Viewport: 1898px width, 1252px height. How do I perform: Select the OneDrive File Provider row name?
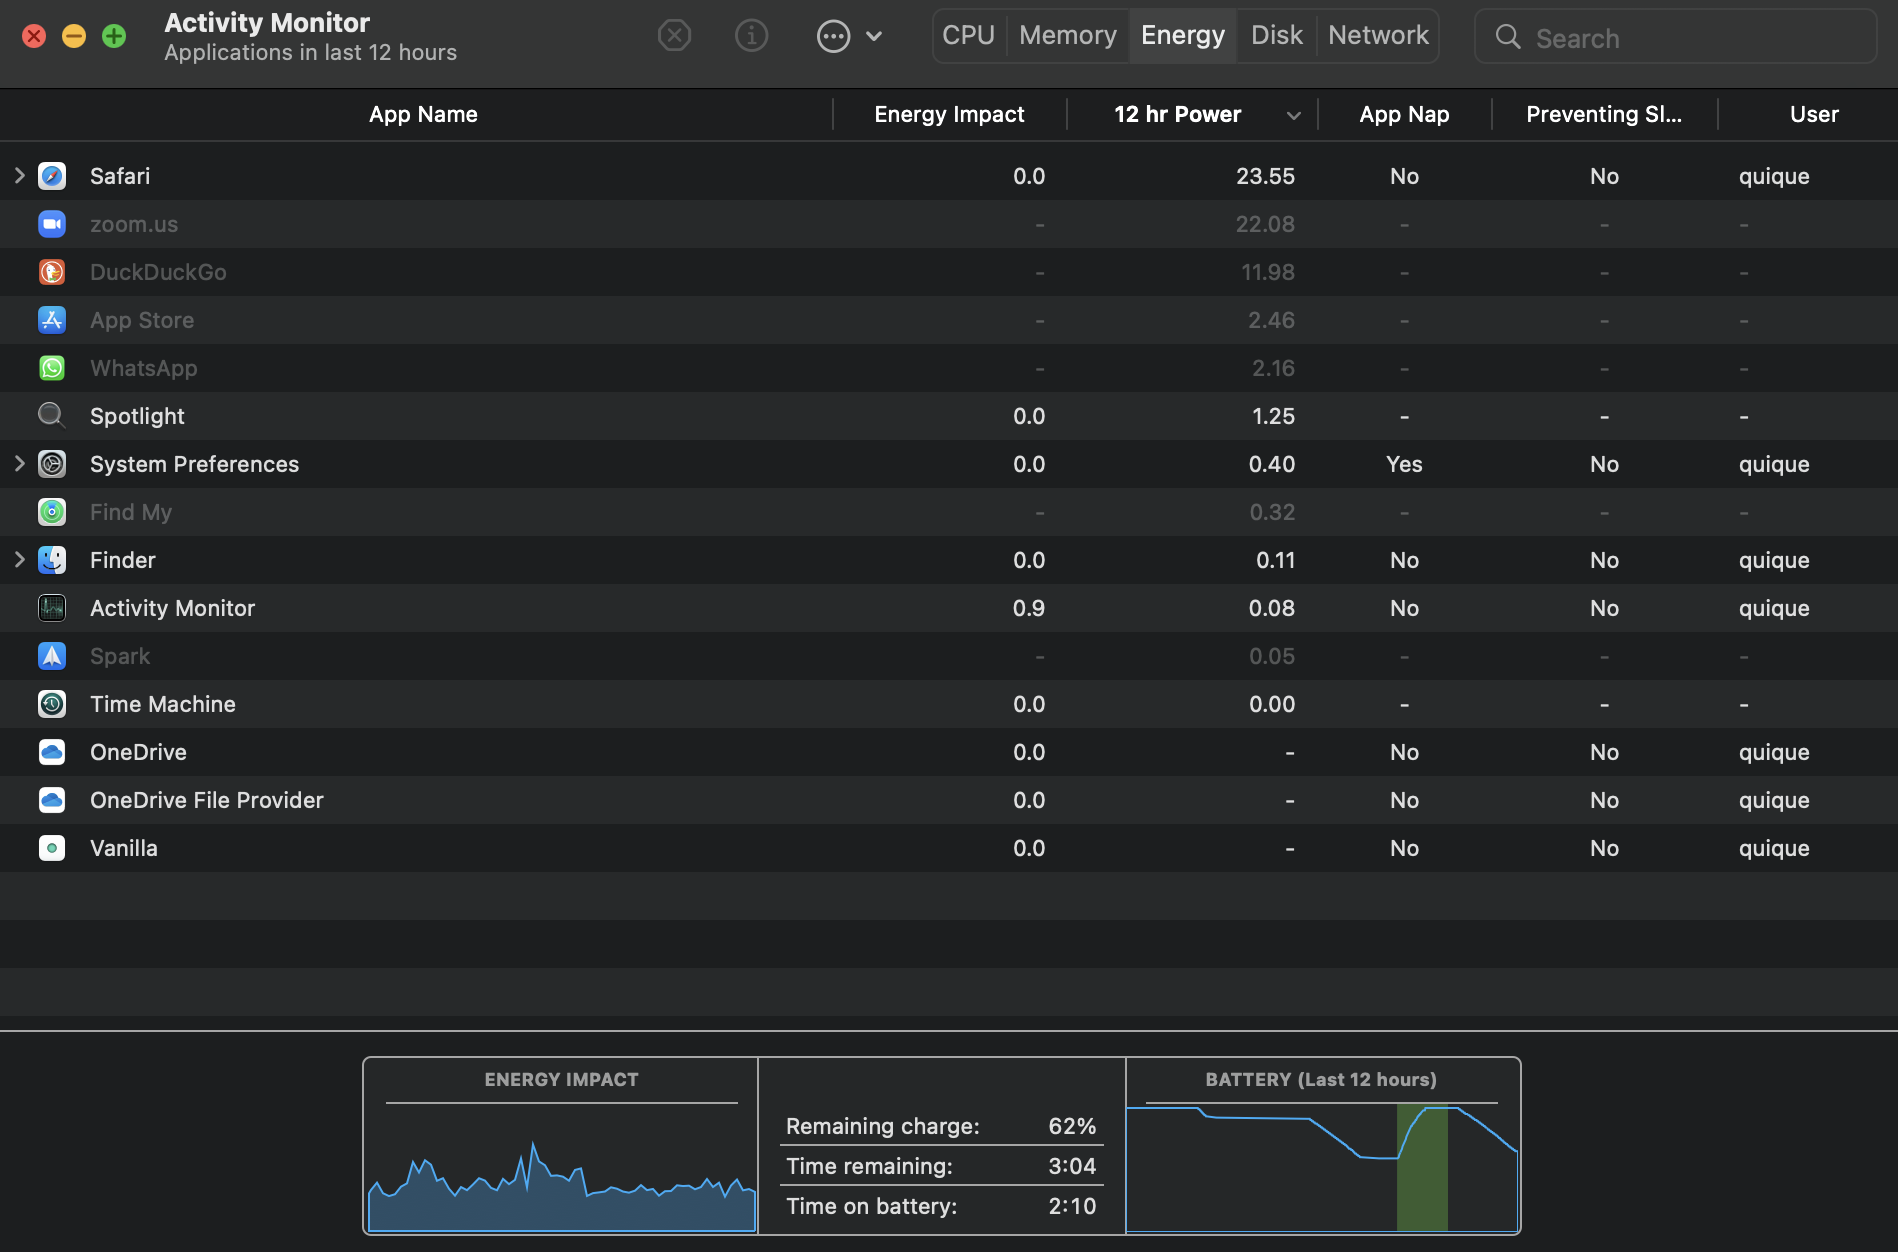pyautogui.click(x=207, y=800)
